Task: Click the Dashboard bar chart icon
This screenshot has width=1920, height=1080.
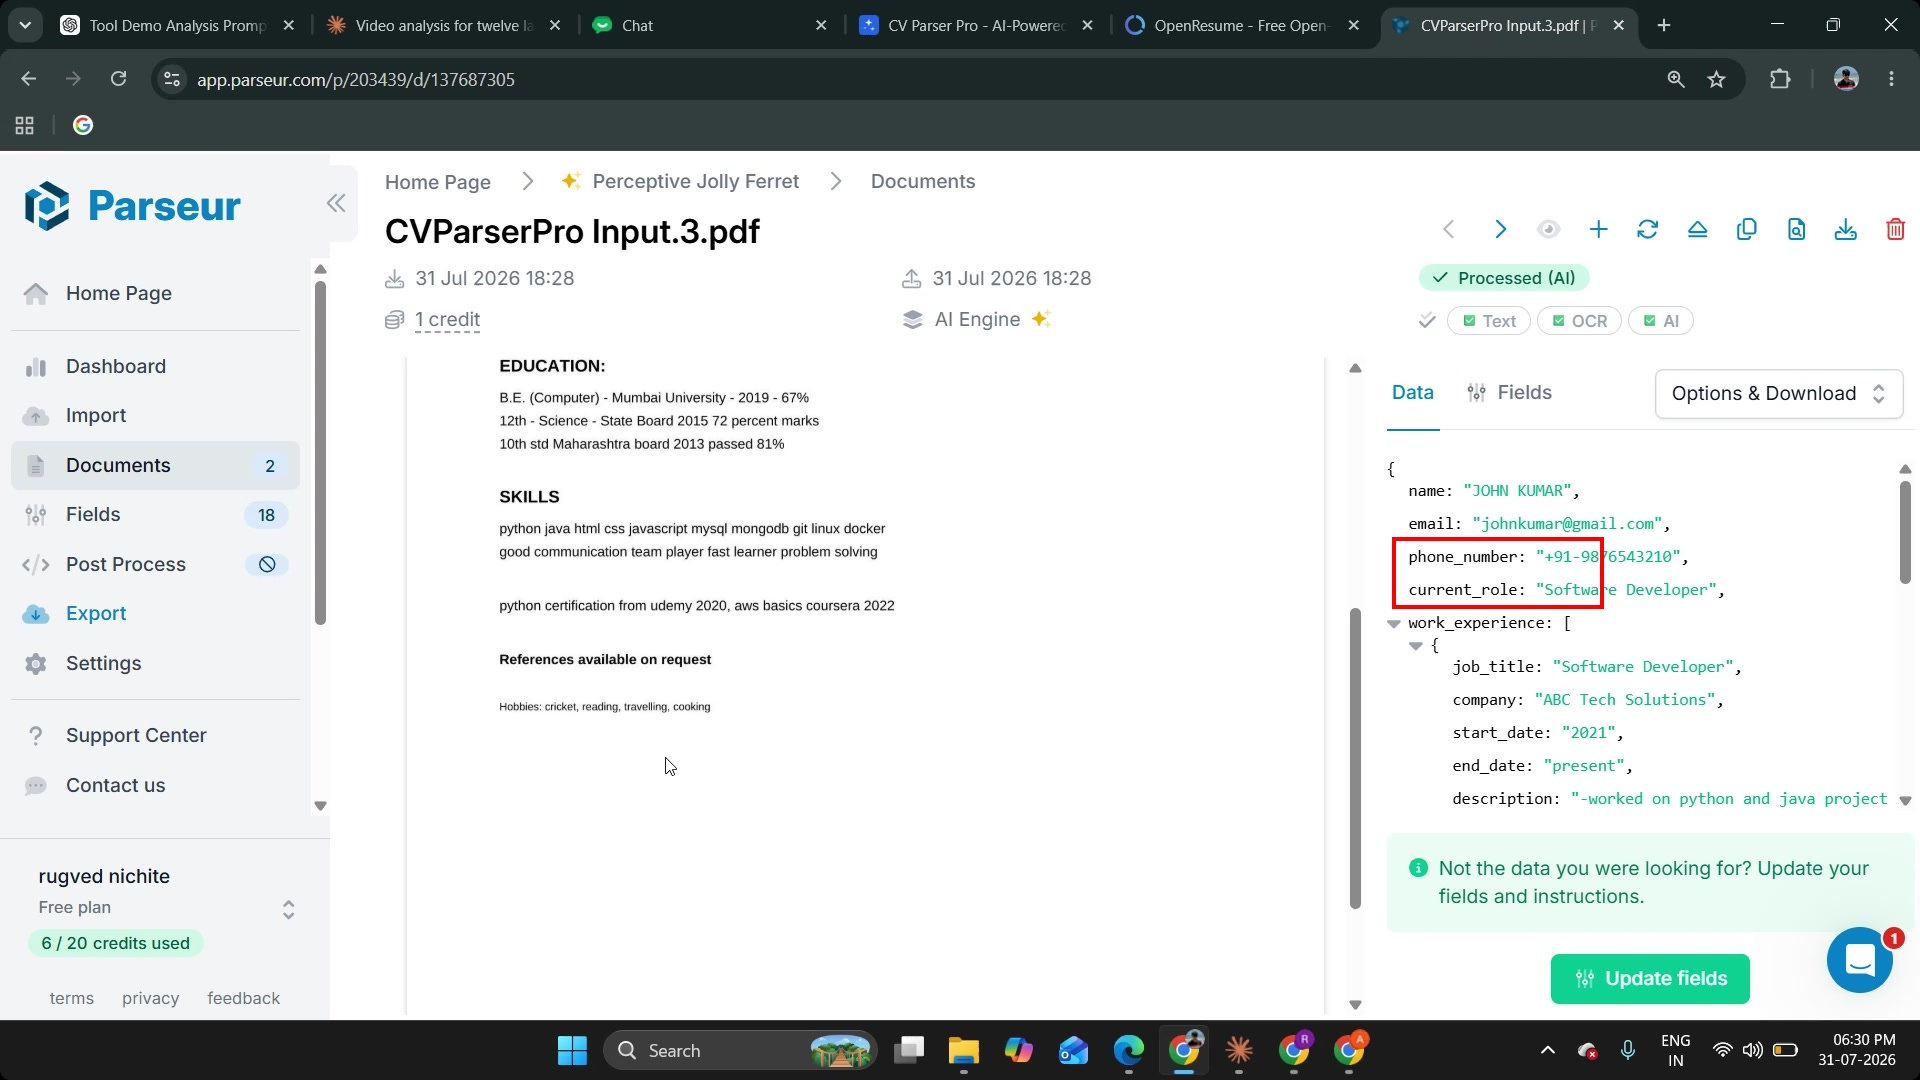Action: coord(36,367)
